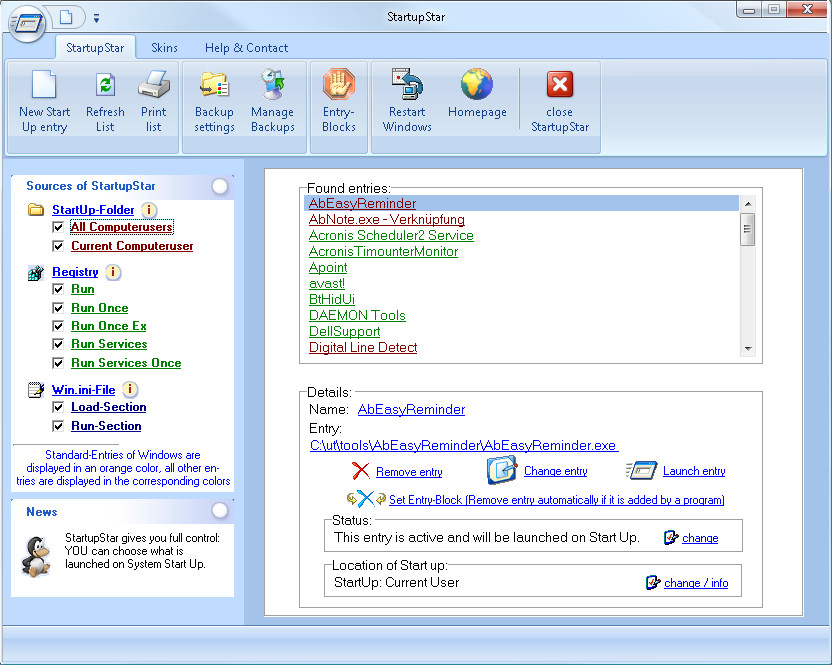
Task: Click the Remove entry link
Action: click(409, 472)
